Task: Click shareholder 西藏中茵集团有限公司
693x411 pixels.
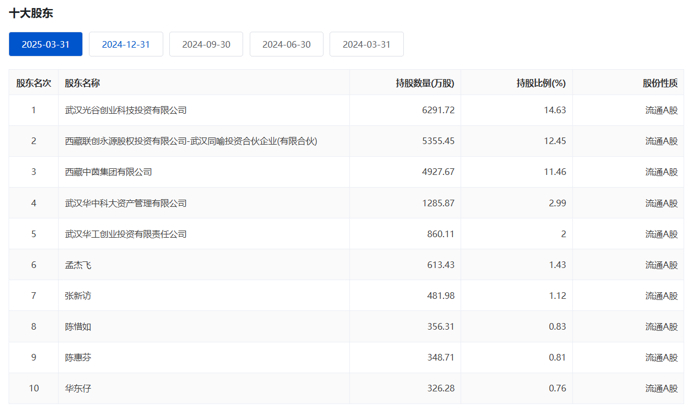Action: [108, 172]
